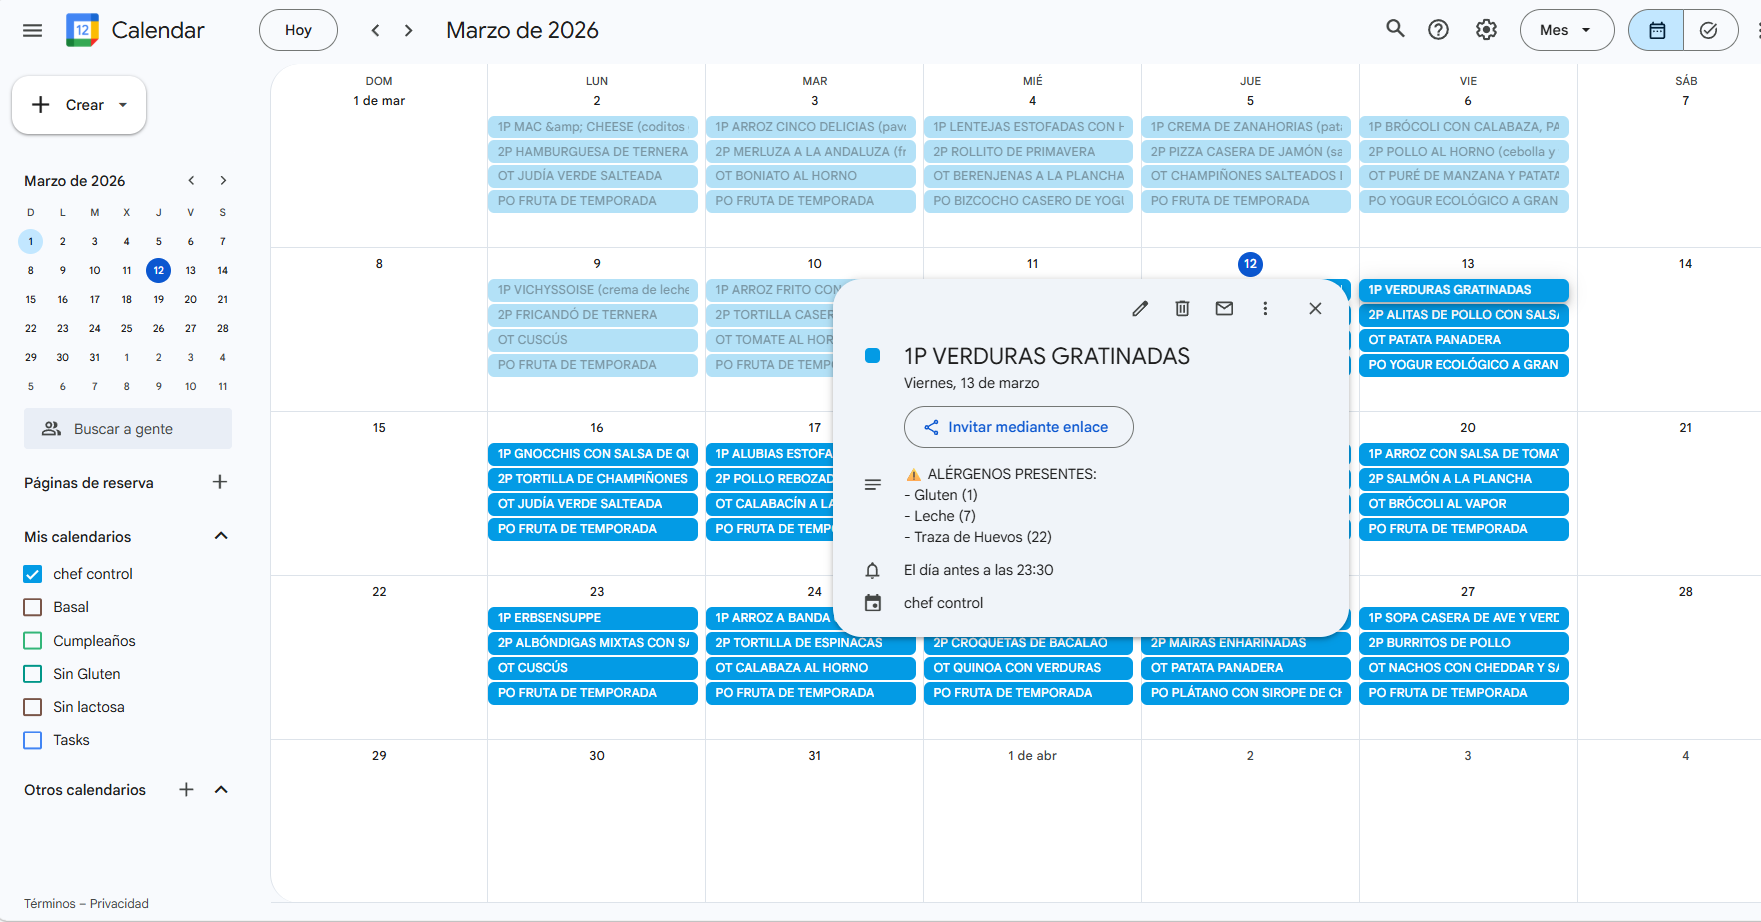
Task: Switch to the Tasks view checkmark icon
Action: (x=1709, y=30)
